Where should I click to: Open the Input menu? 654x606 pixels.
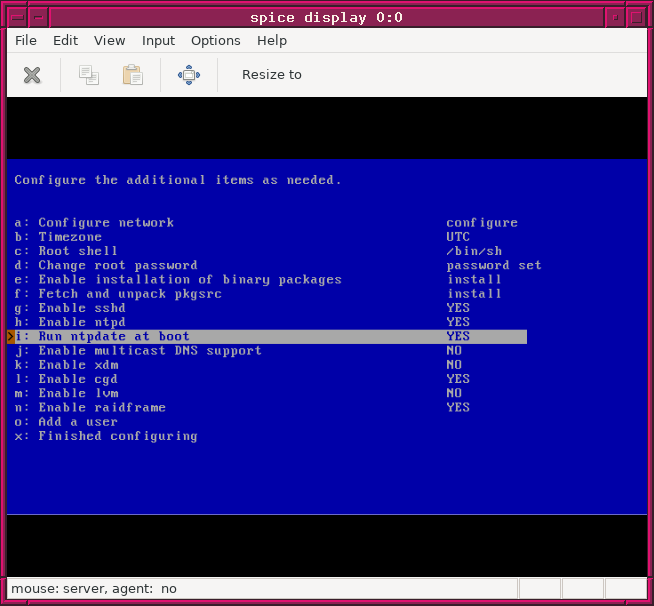tap(158, 41)
